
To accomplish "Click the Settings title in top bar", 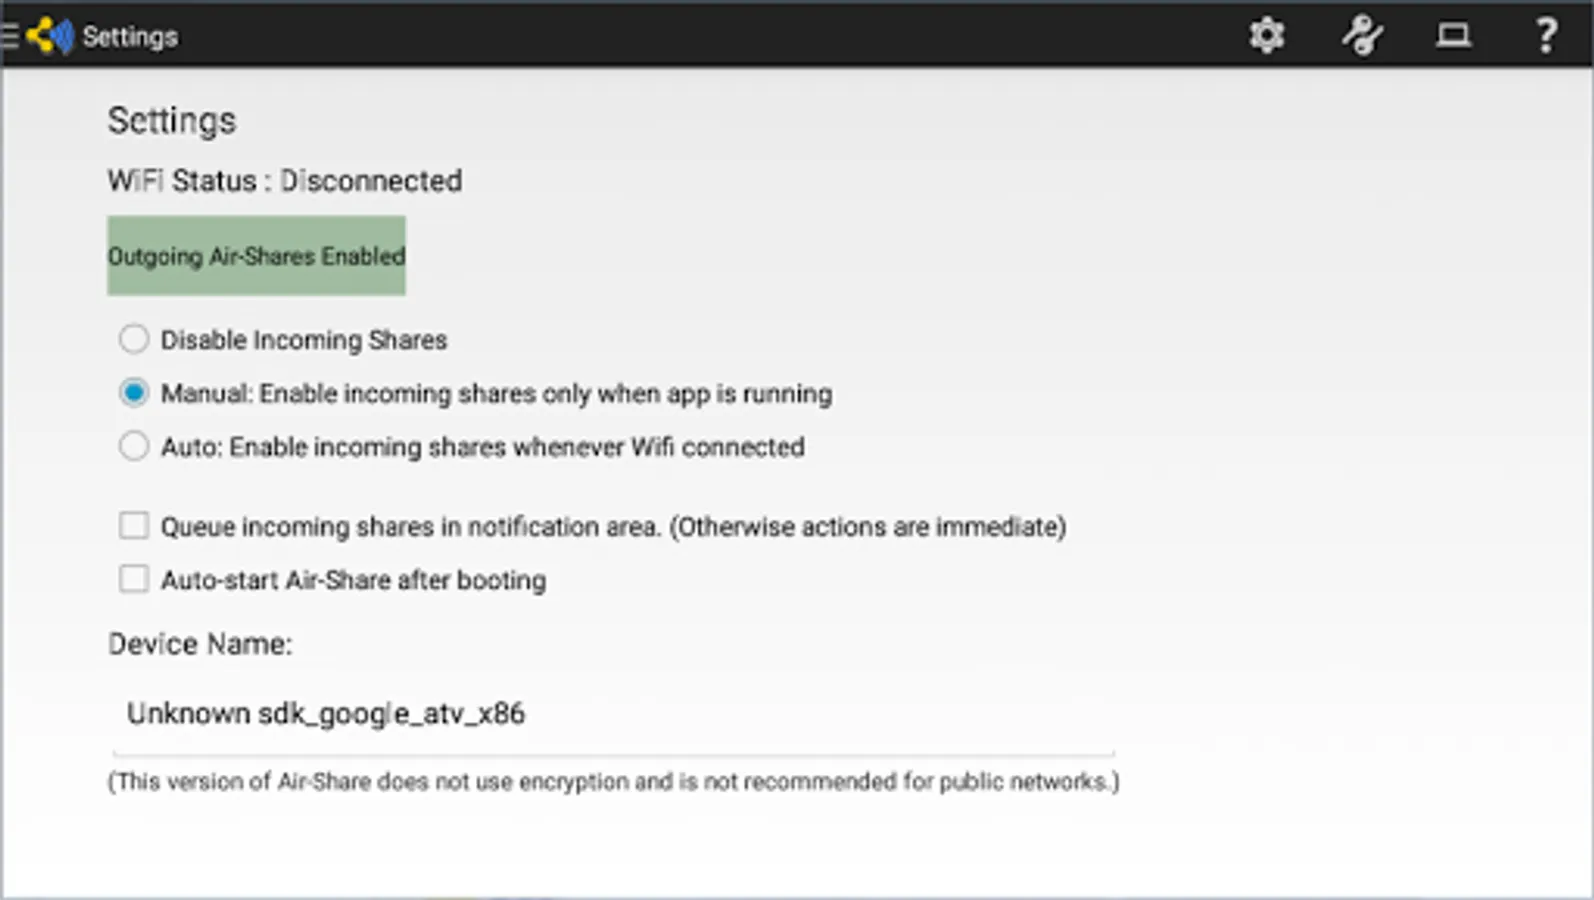I will pos(130,37).
